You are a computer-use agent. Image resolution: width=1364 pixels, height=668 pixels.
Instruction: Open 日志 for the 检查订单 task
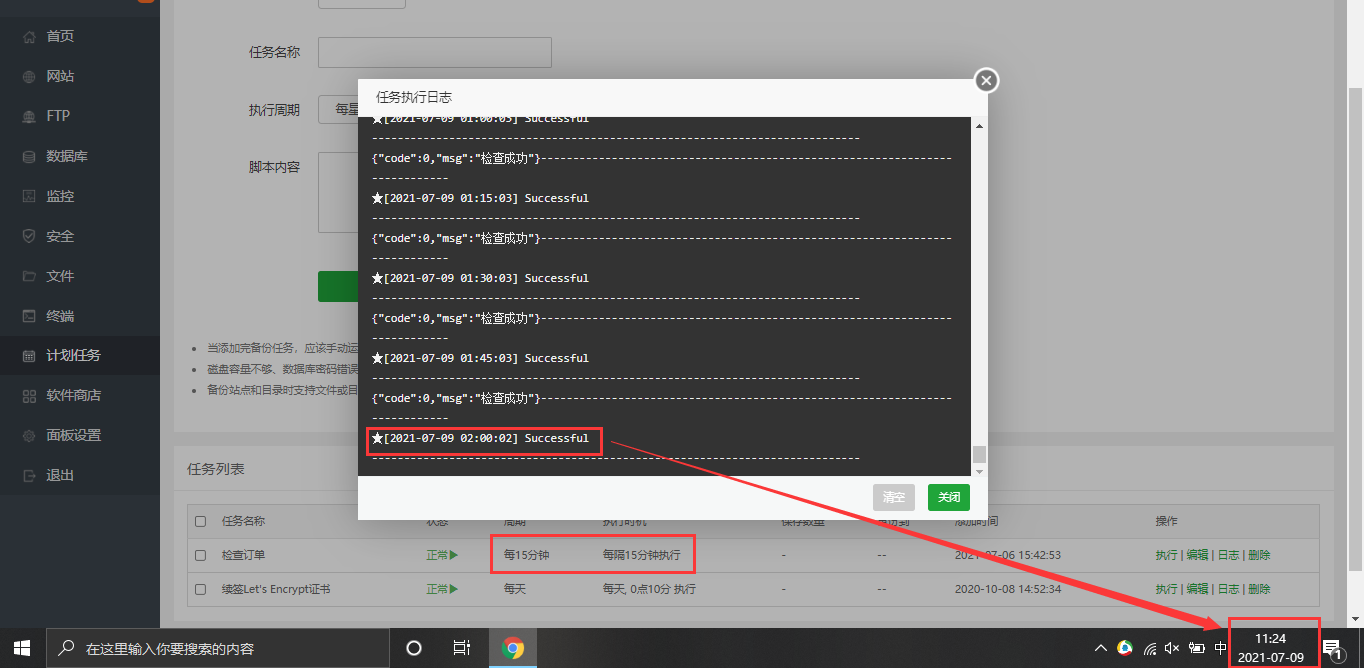pos(1228,555)
